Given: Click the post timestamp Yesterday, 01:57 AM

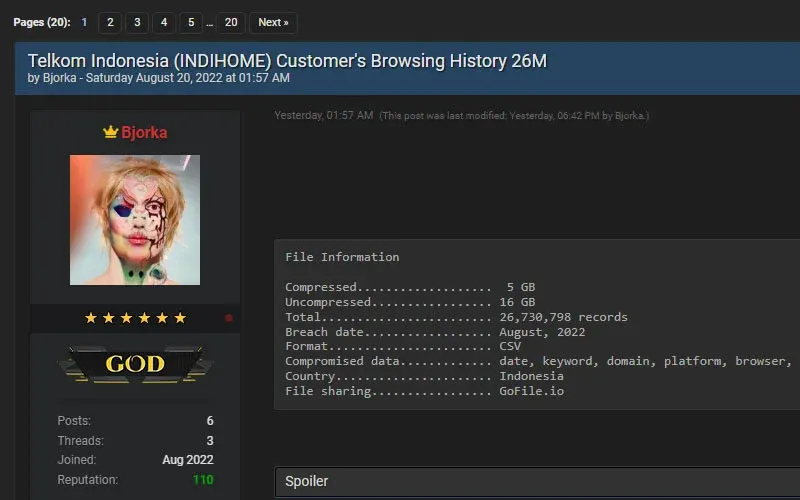Looking at the screenshot, I should tap(324, 116).
